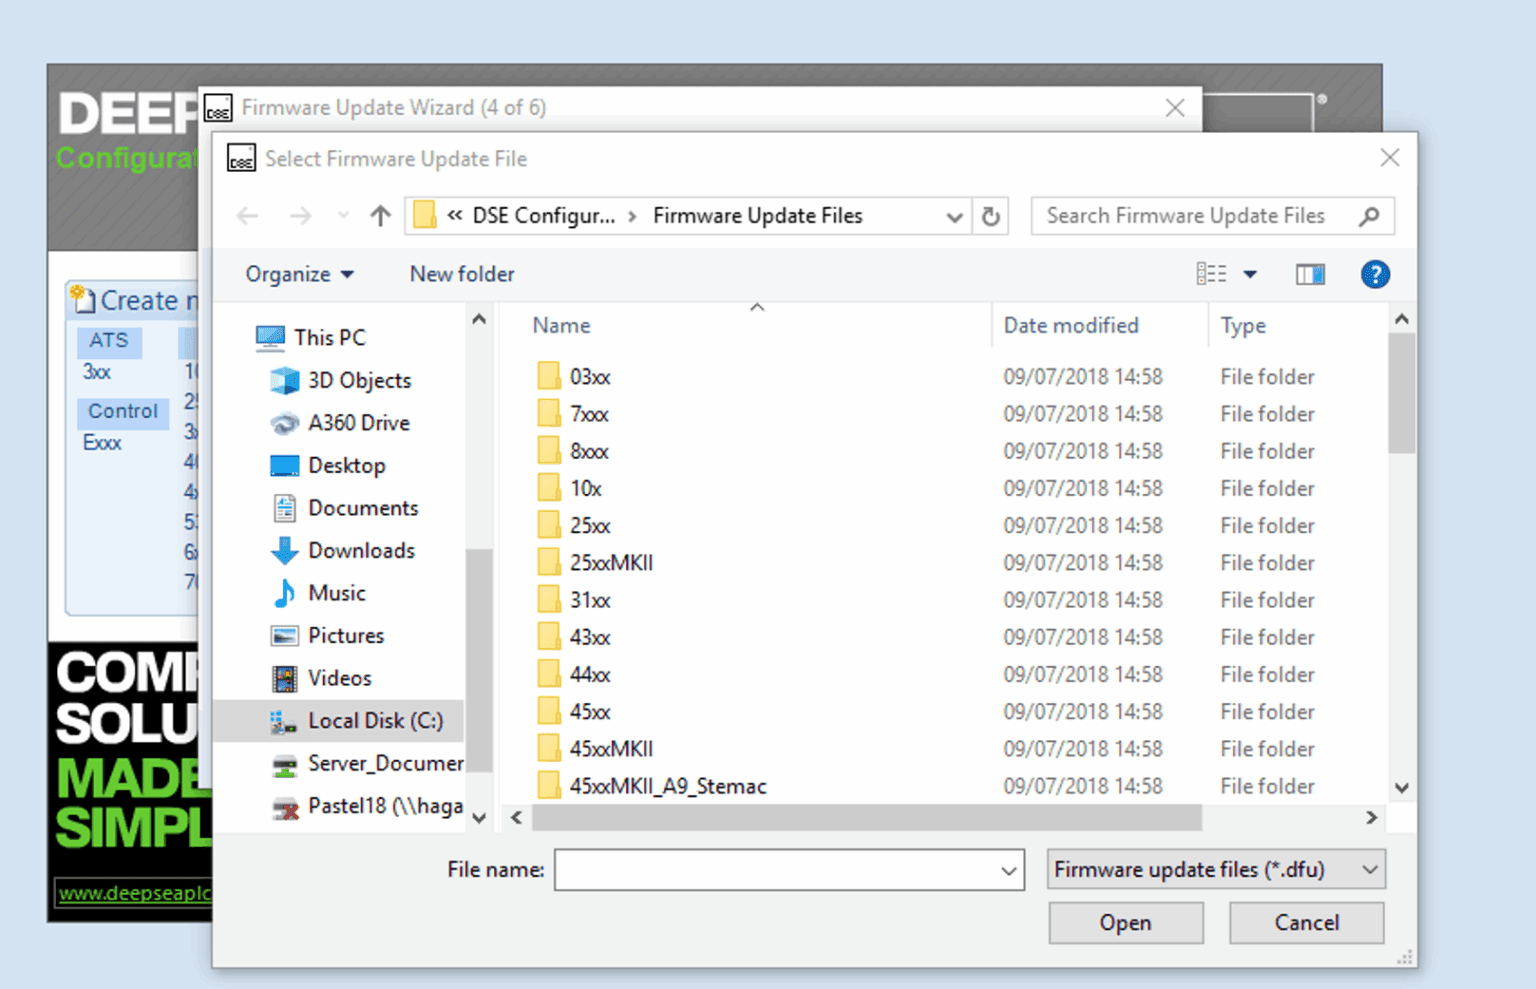Image resolution: width=1536 pixels, height=989 pixels.
Task: Choose the Desktop icon in sidebar
Action: pyautogui.click(x=284, y=466)
